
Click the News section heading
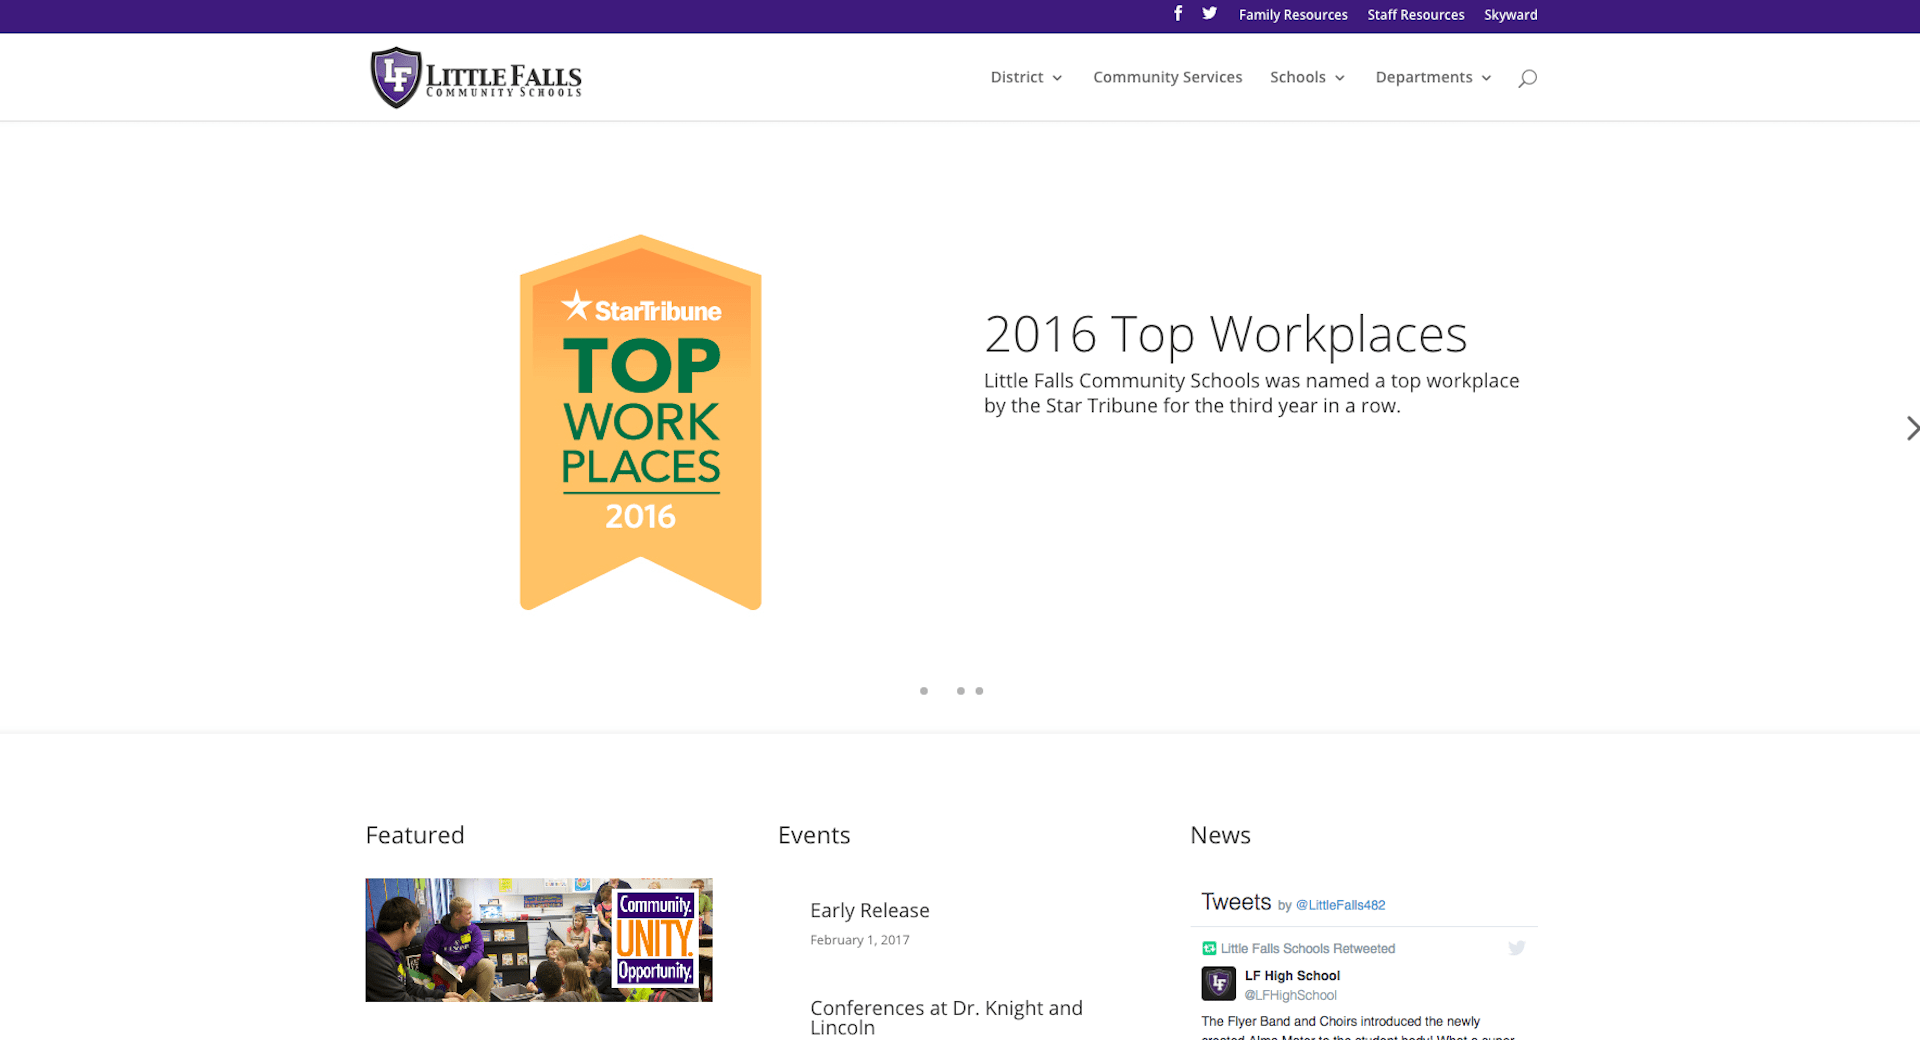tap(1220, 835)
